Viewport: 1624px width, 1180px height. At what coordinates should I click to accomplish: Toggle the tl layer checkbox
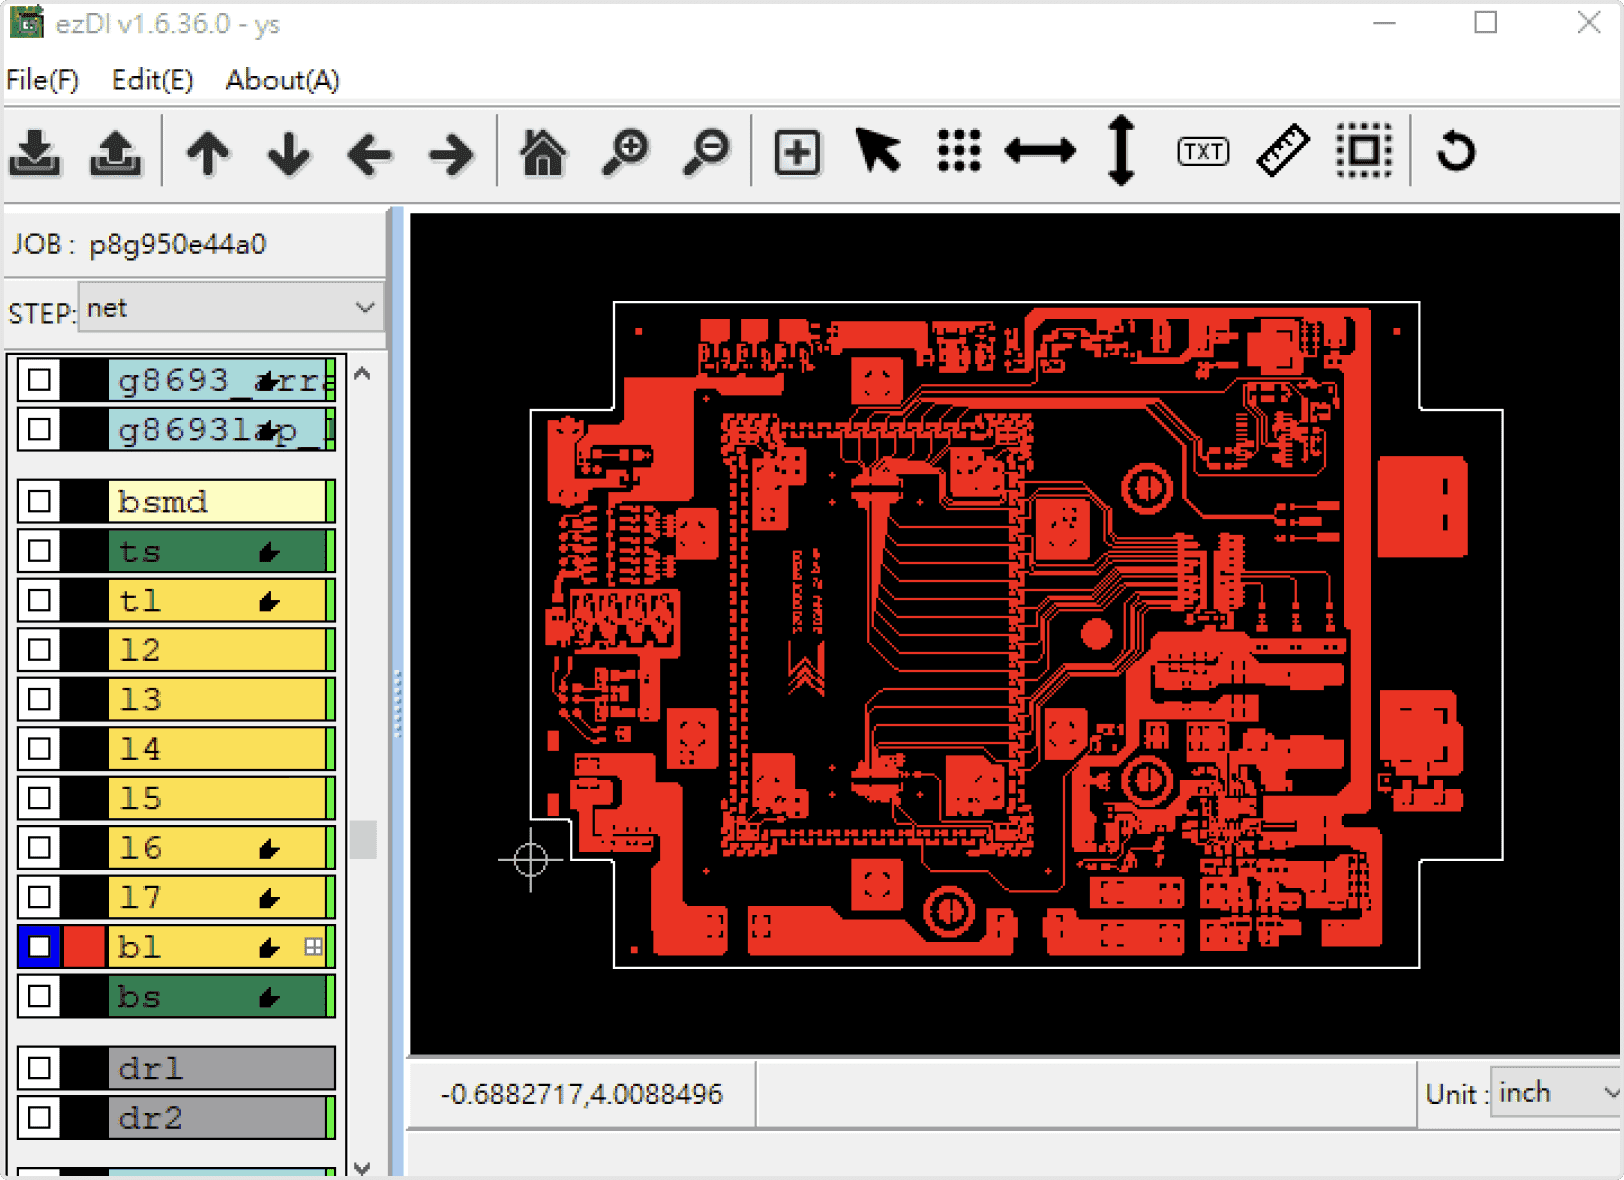click(39, 600)
